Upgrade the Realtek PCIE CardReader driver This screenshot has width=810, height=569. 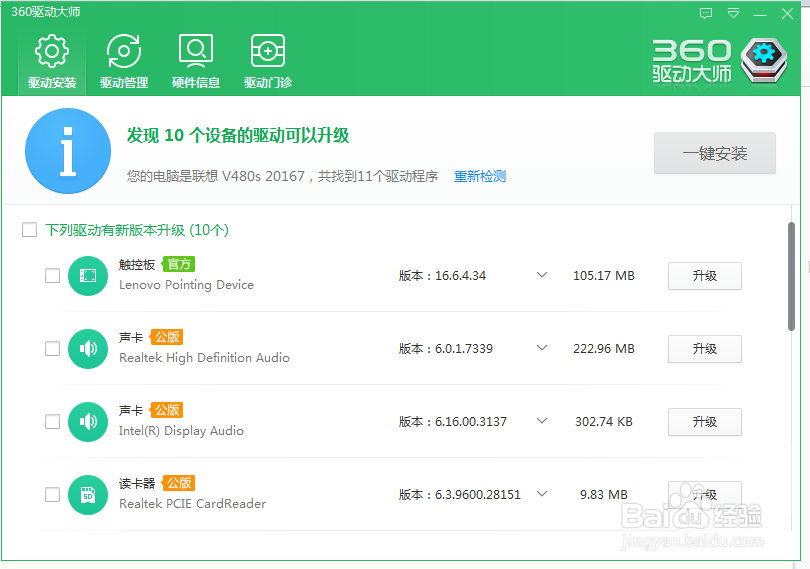pos(705,495)
